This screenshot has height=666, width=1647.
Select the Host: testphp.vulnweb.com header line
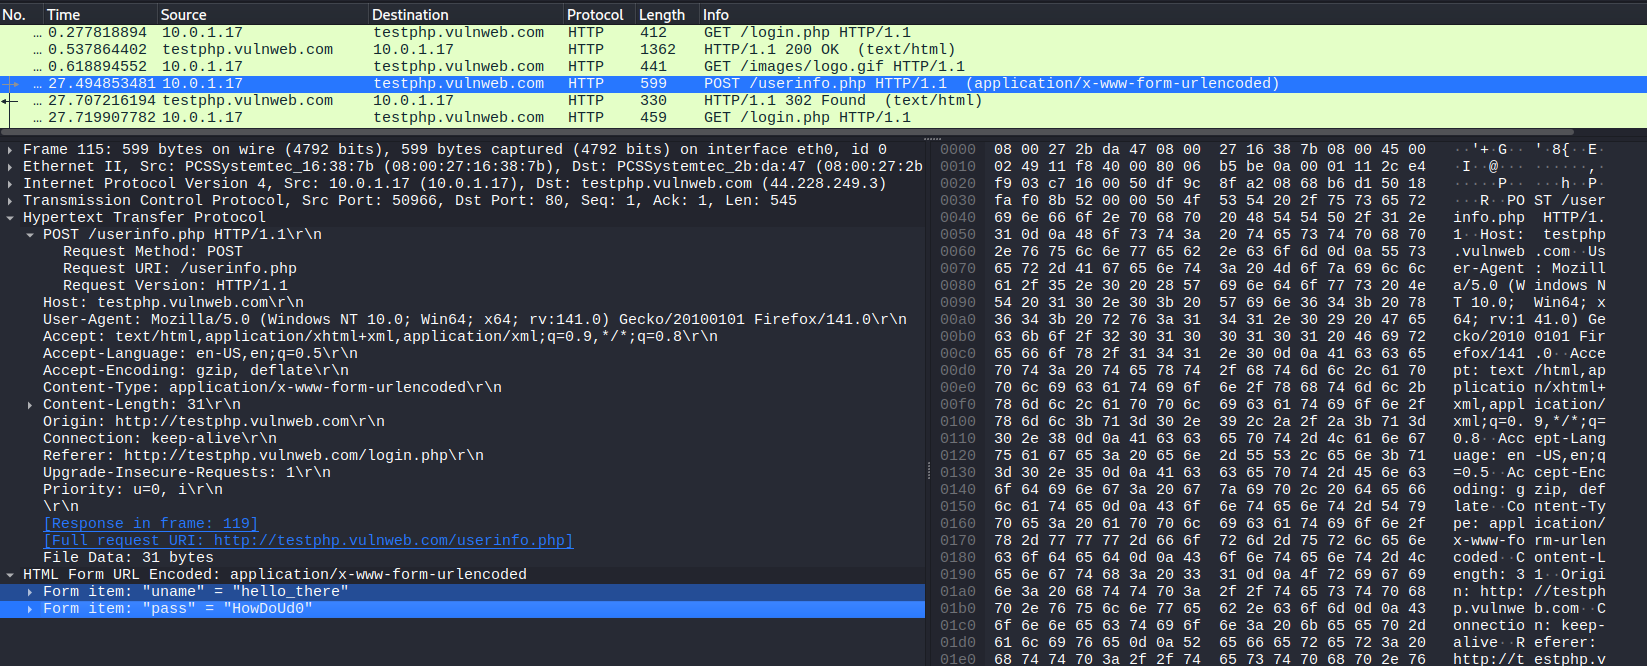173,302
